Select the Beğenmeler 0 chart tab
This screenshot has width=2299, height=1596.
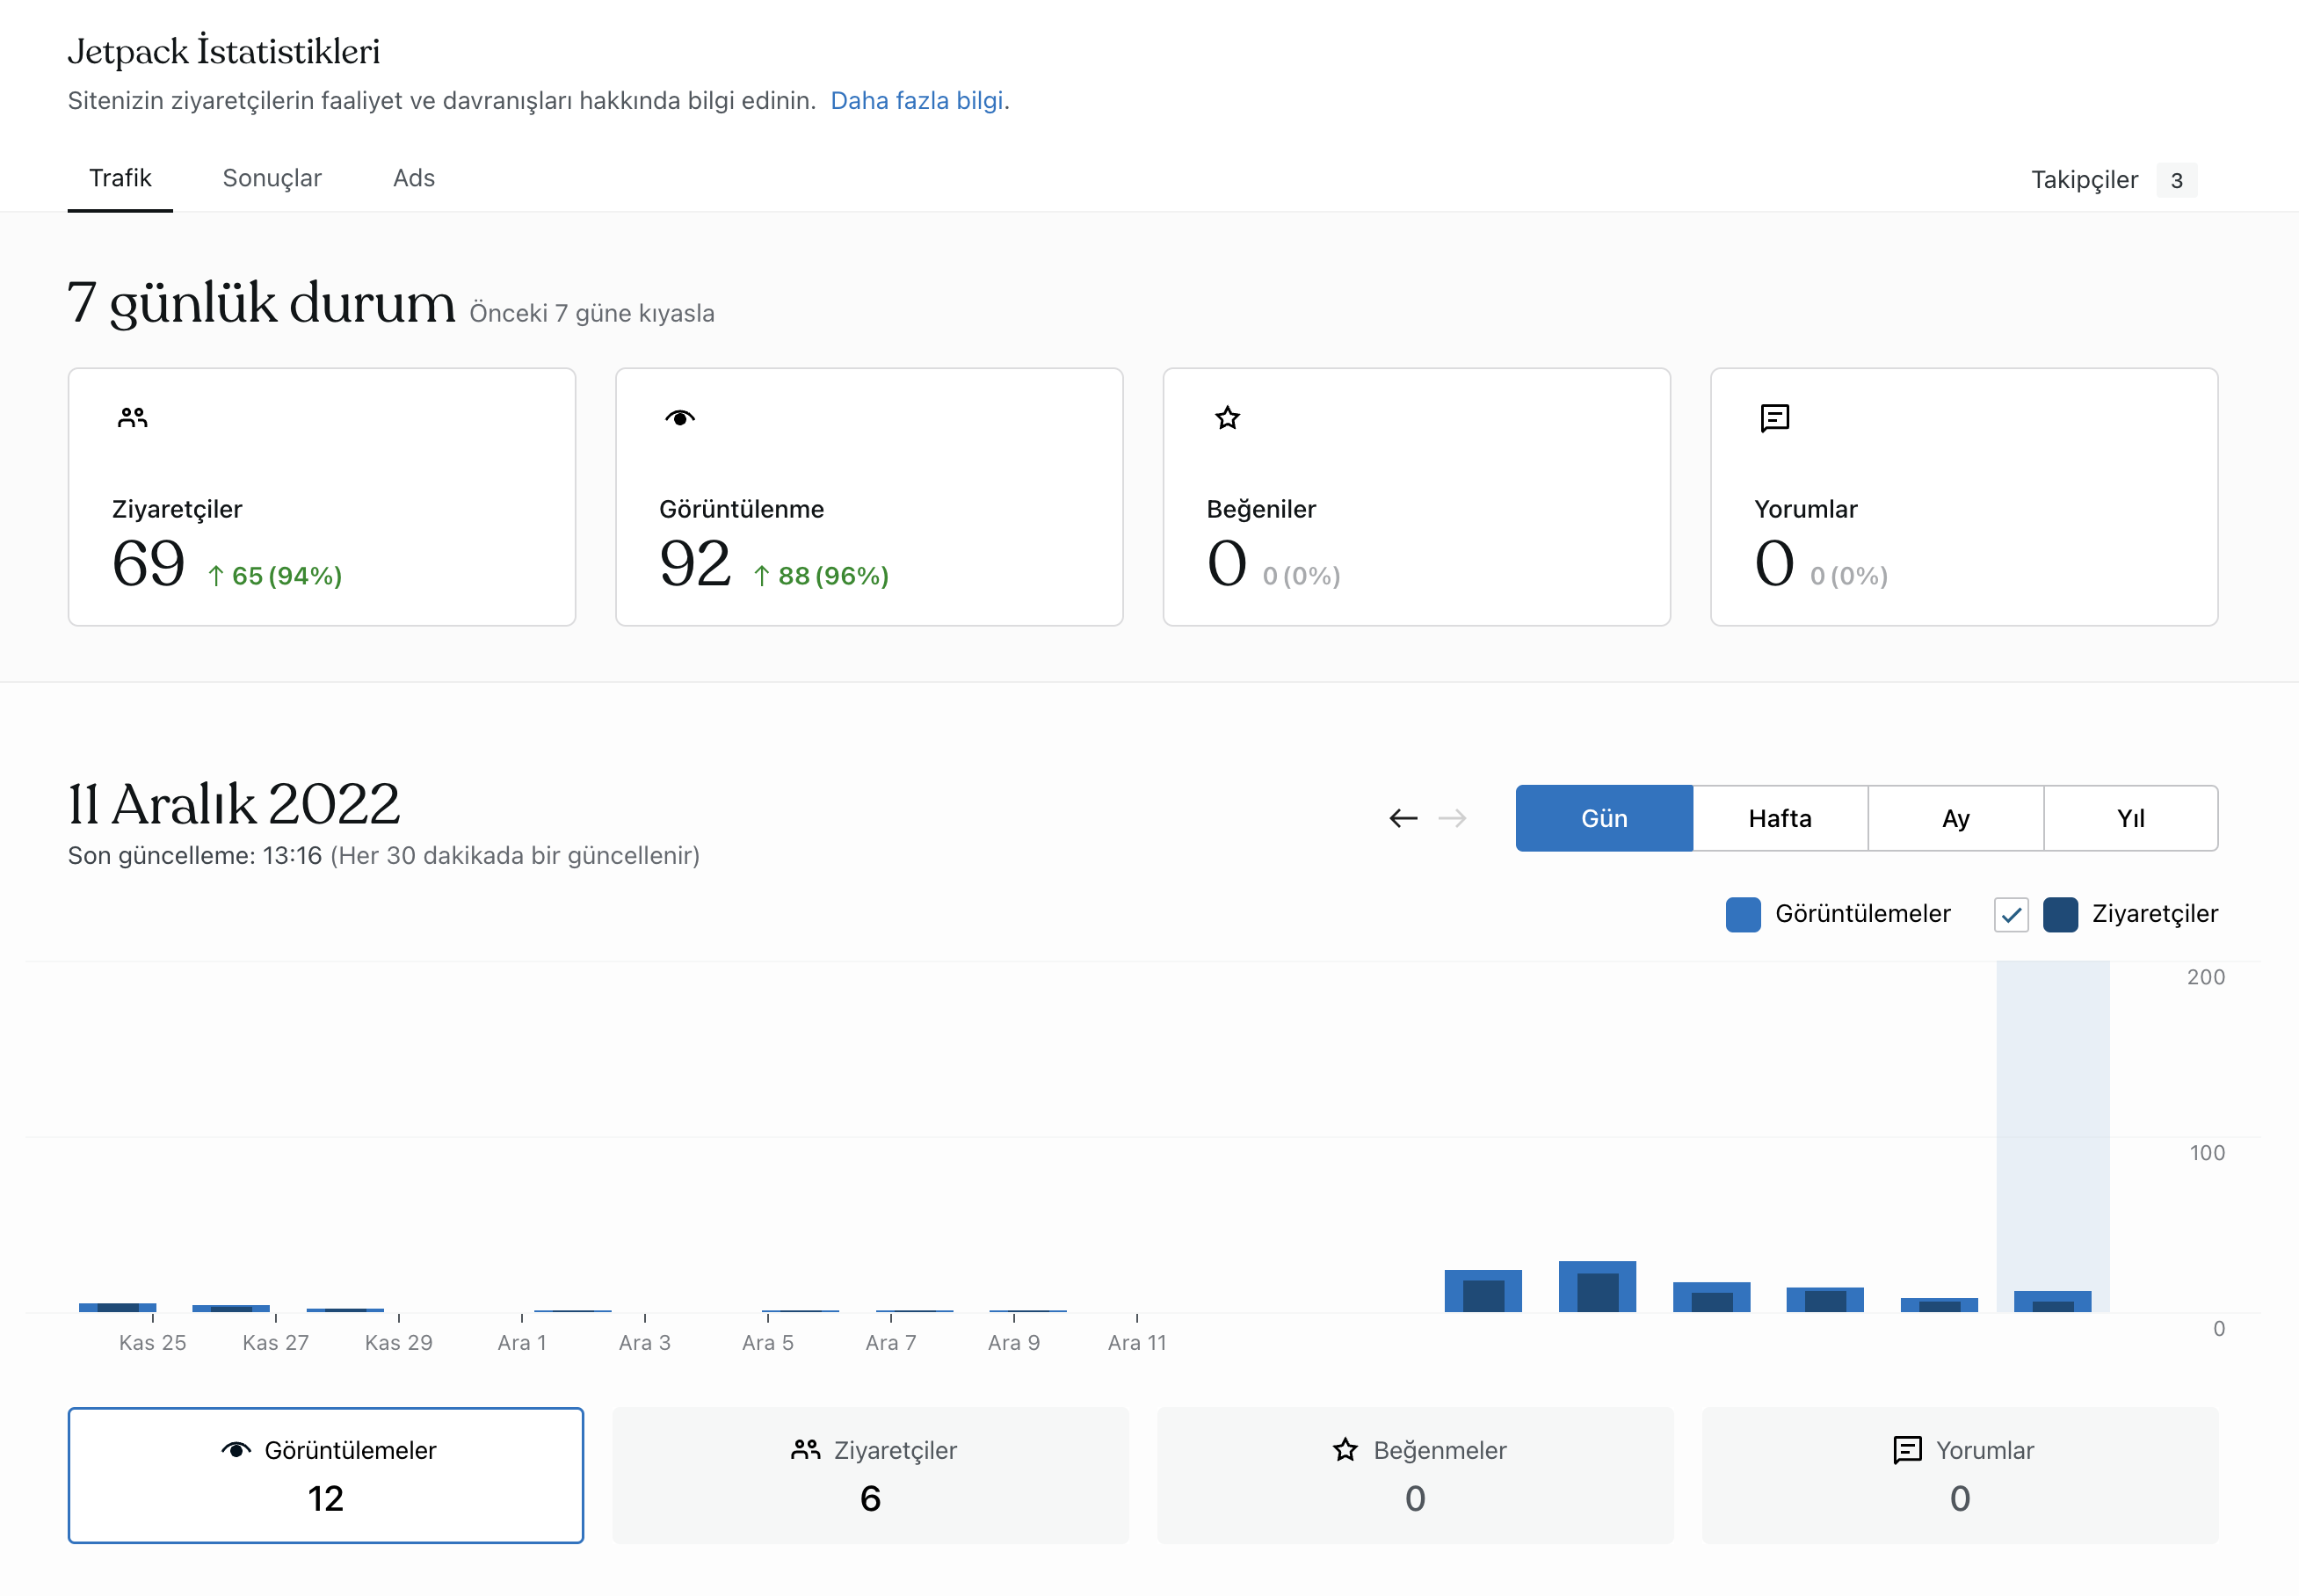[1415, 1475]
